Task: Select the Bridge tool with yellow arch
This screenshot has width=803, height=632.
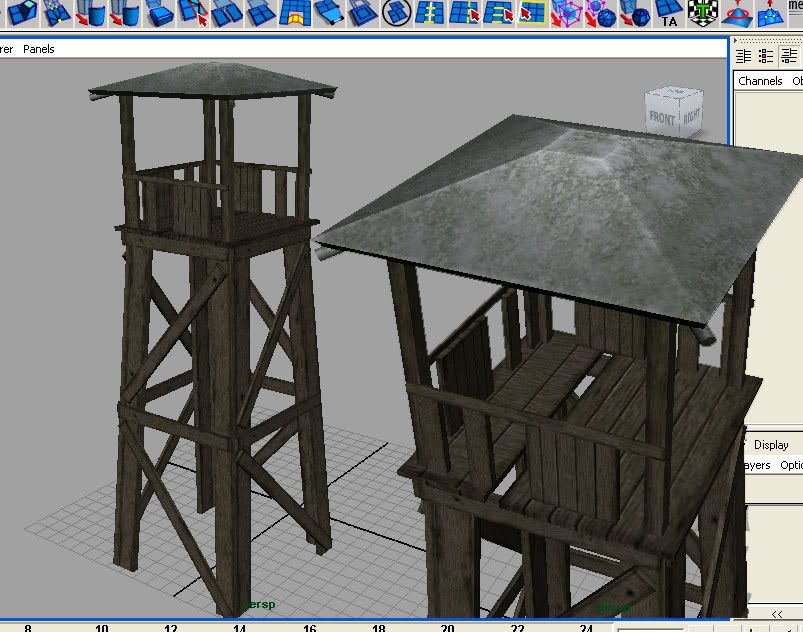Action: click(295, 13)
